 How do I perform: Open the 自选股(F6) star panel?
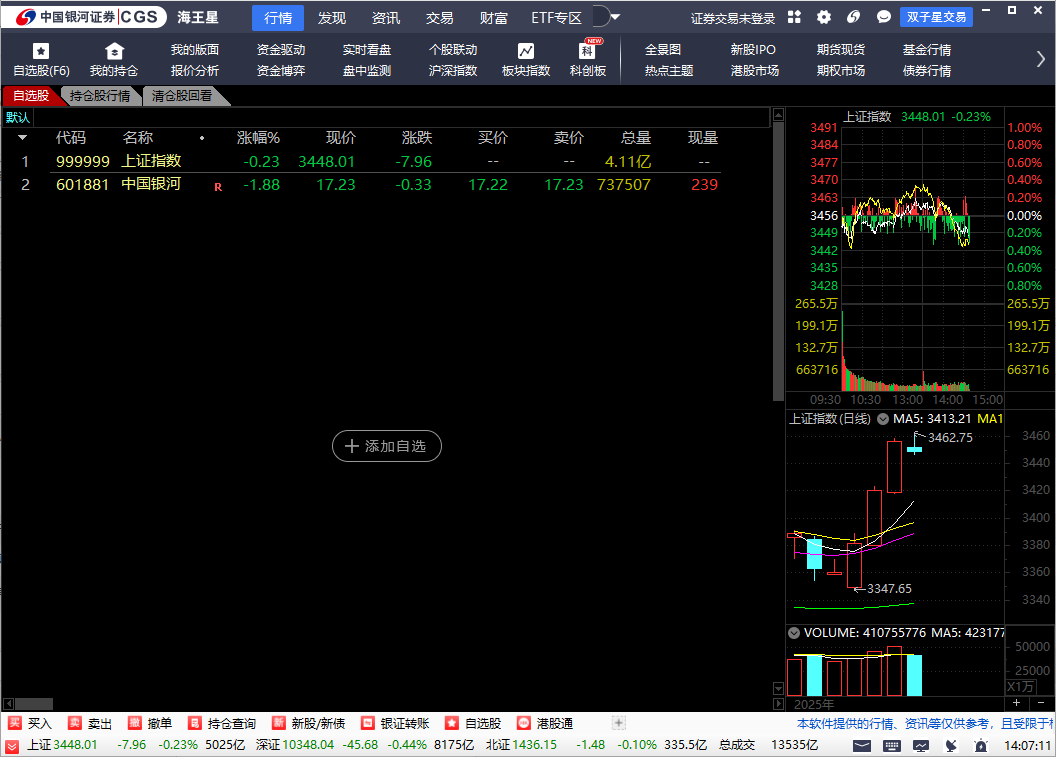[40, 58]
